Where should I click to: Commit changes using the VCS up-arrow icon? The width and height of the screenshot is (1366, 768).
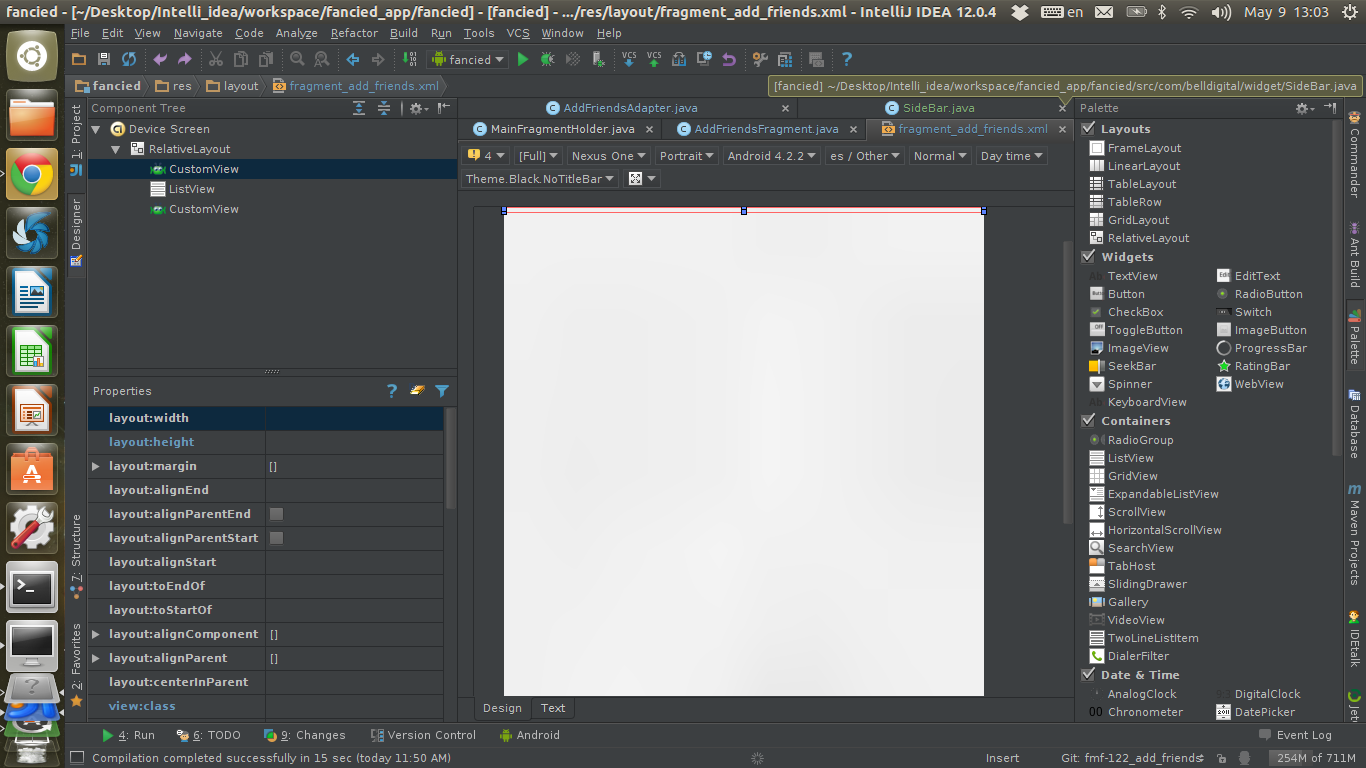(x=653, y=59)
